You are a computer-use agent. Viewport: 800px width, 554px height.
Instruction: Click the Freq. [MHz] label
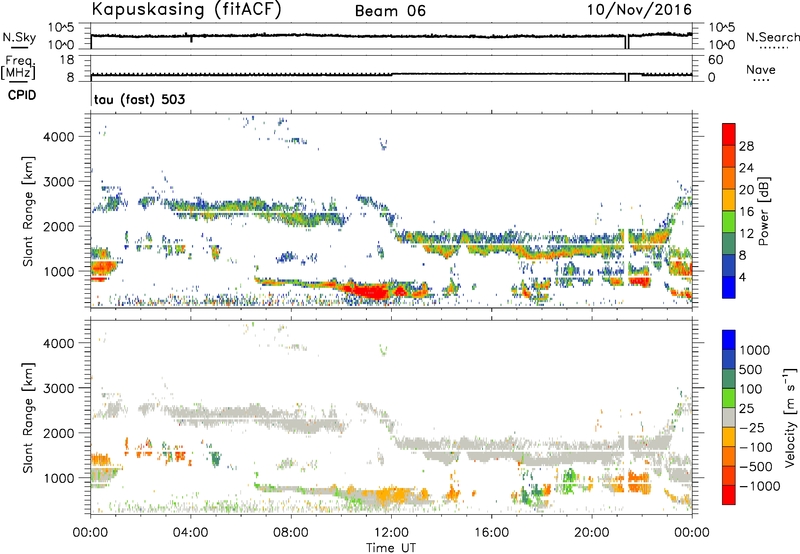click(18, 68)
